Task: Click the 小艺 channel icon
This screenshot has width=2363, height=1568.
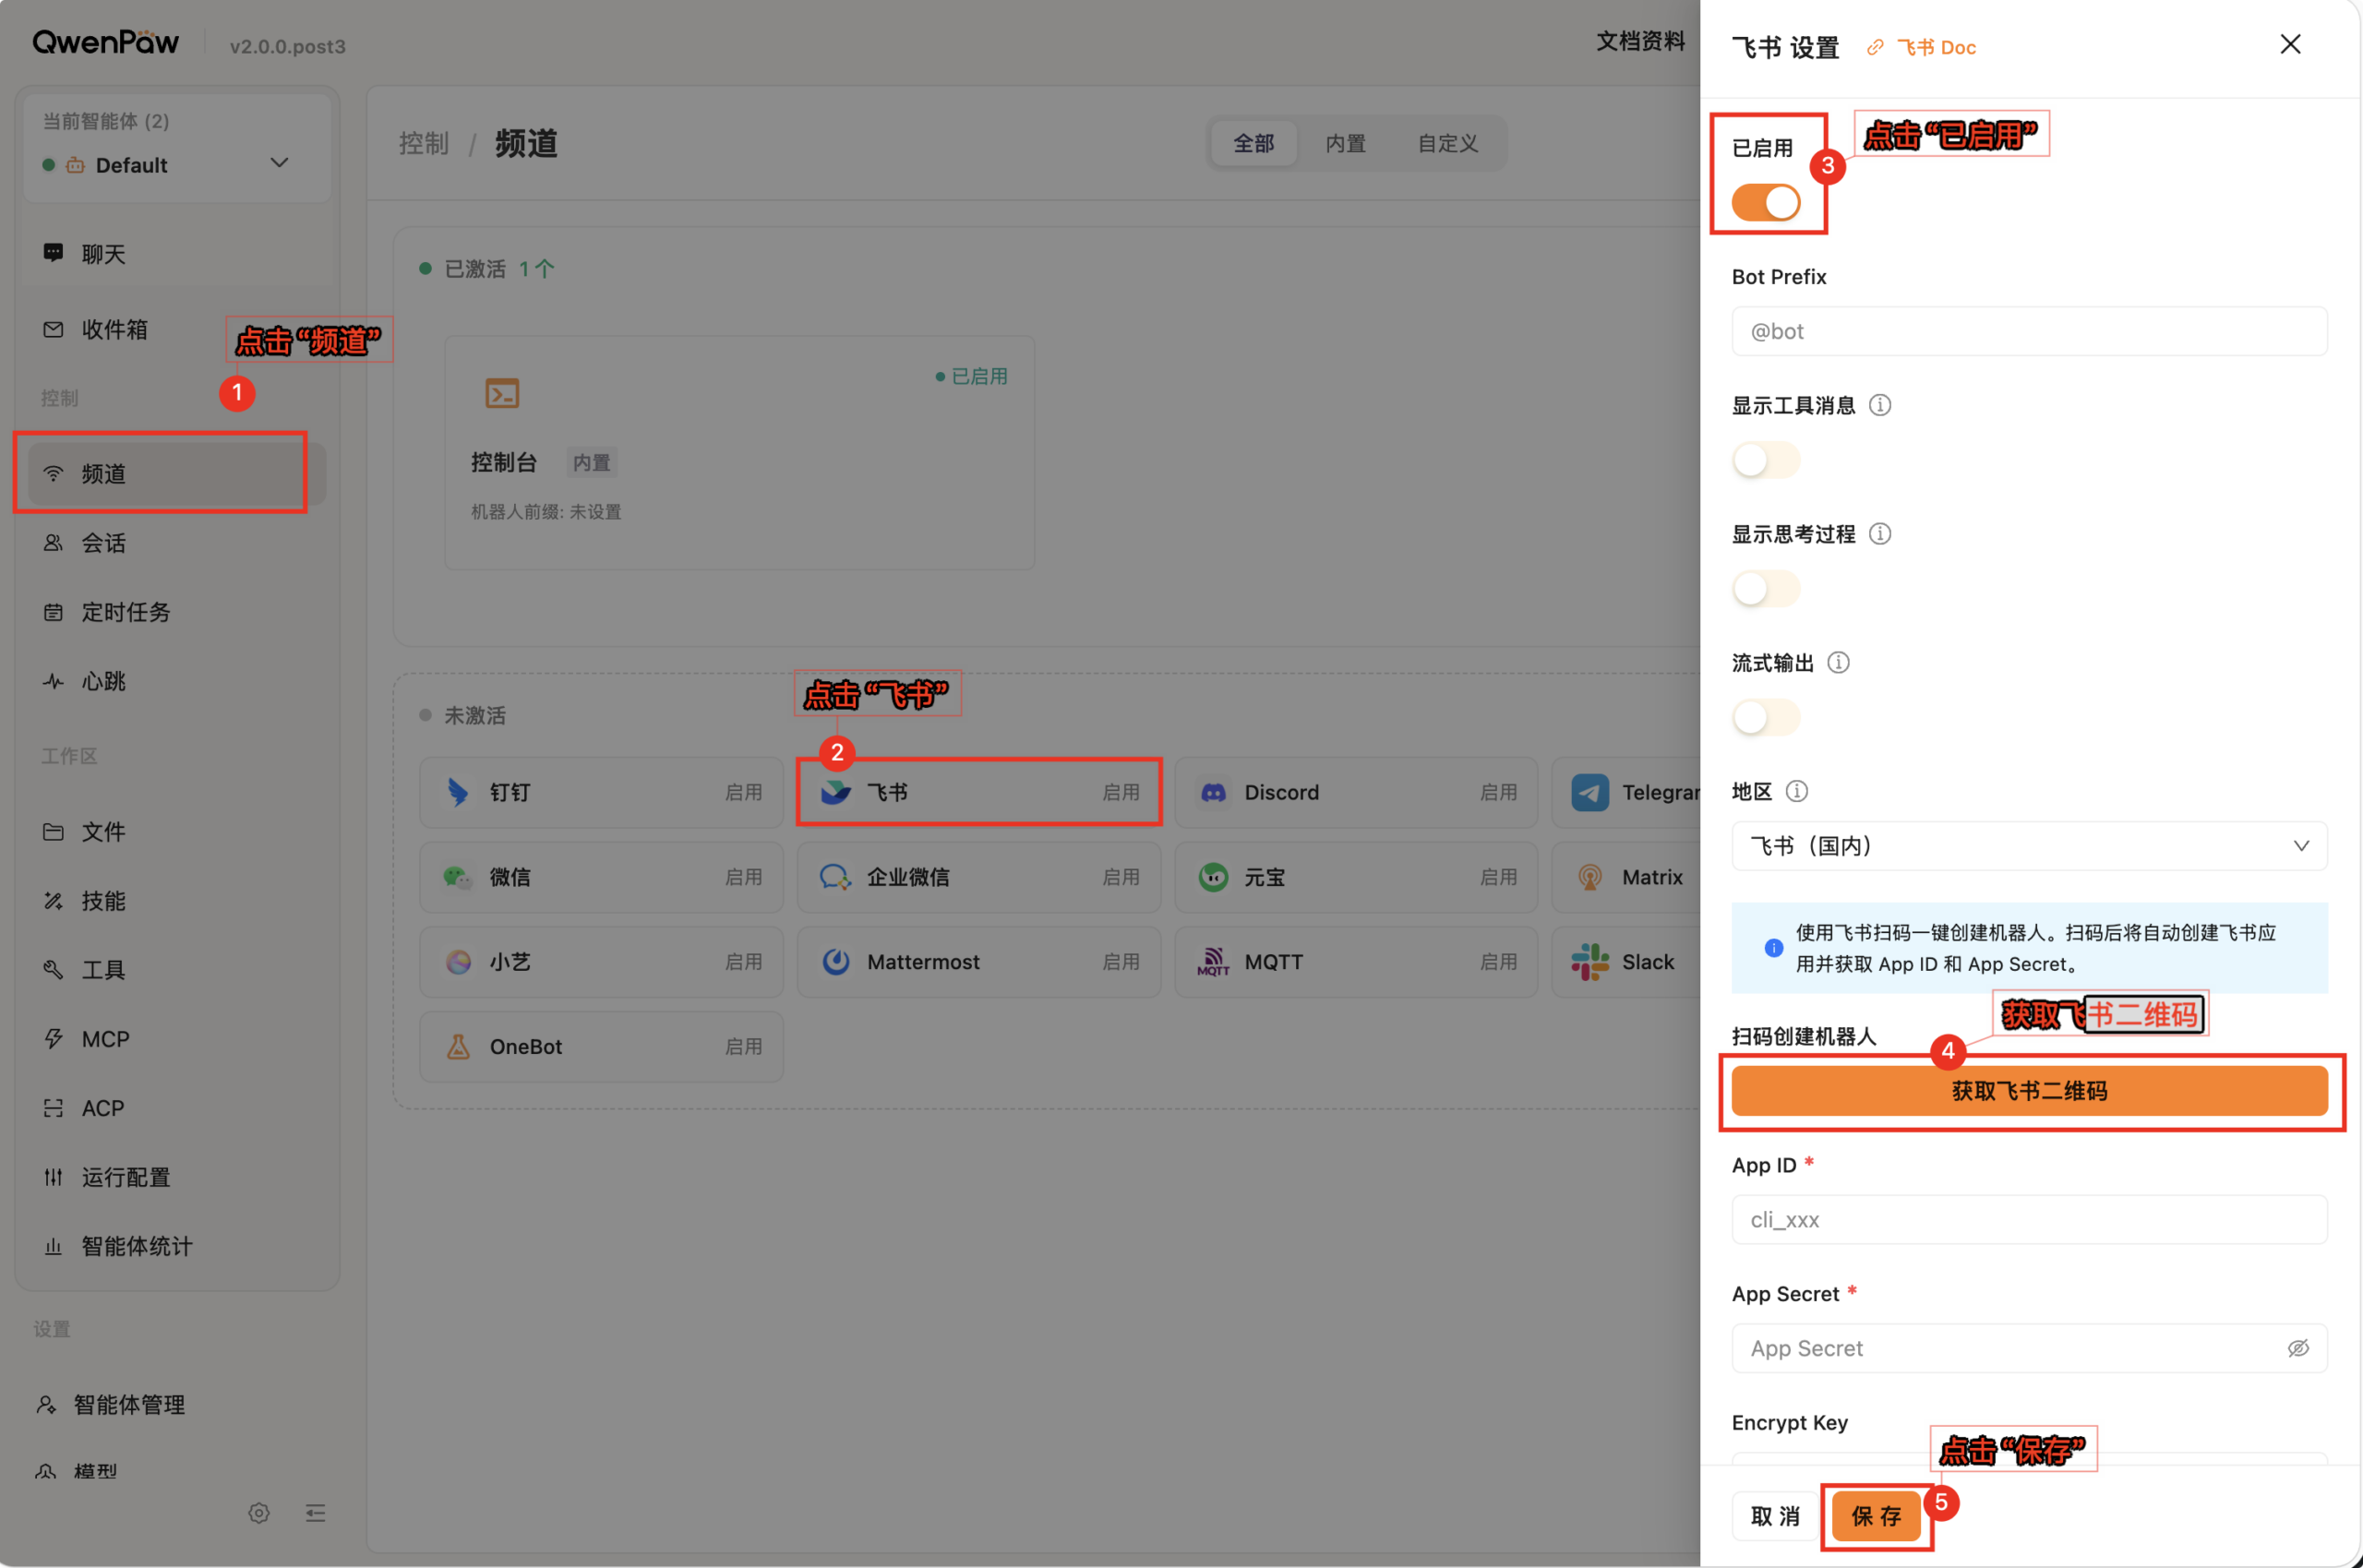Action: pos(458,963)
